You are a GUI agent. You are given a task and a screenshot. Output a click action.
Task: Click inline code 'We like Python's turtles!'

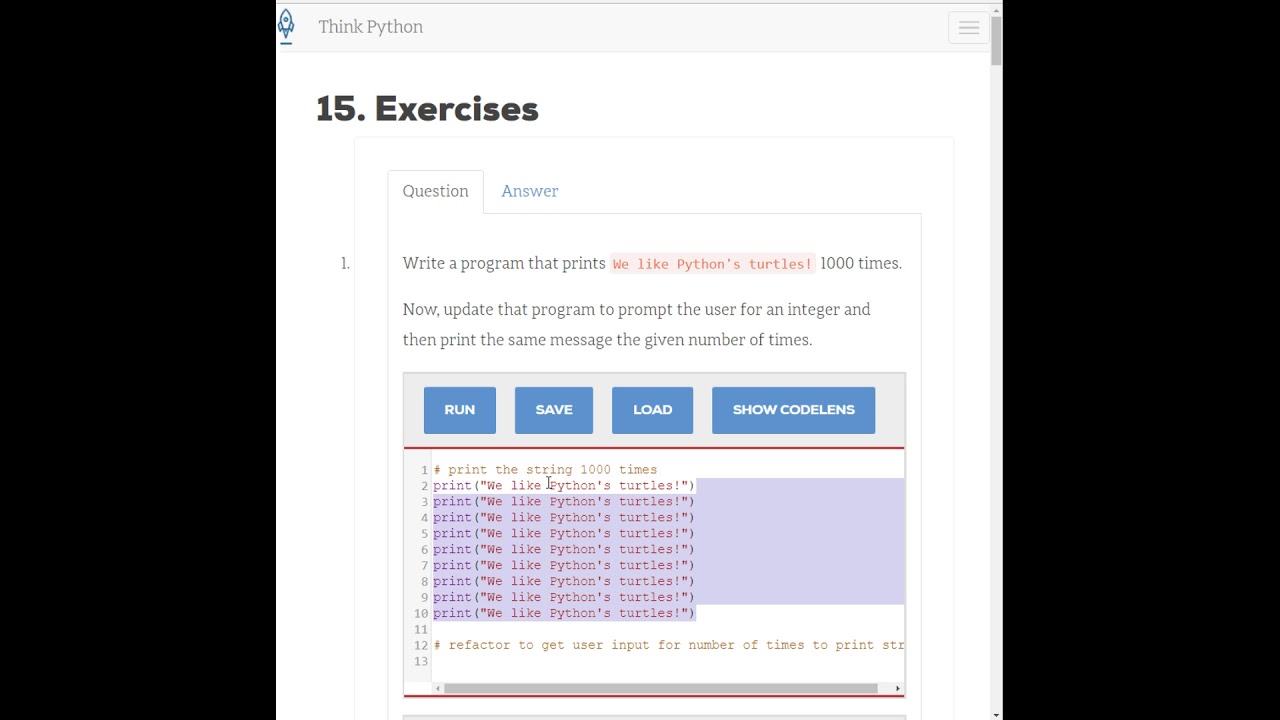point(712,264)
